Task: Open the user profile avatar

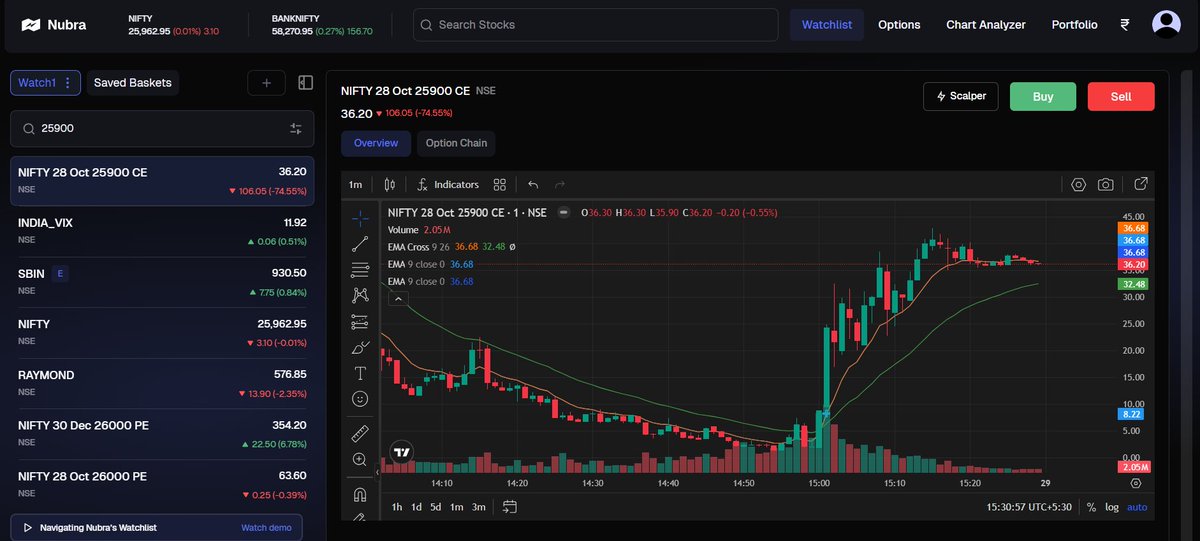Action: [1166, 25]
